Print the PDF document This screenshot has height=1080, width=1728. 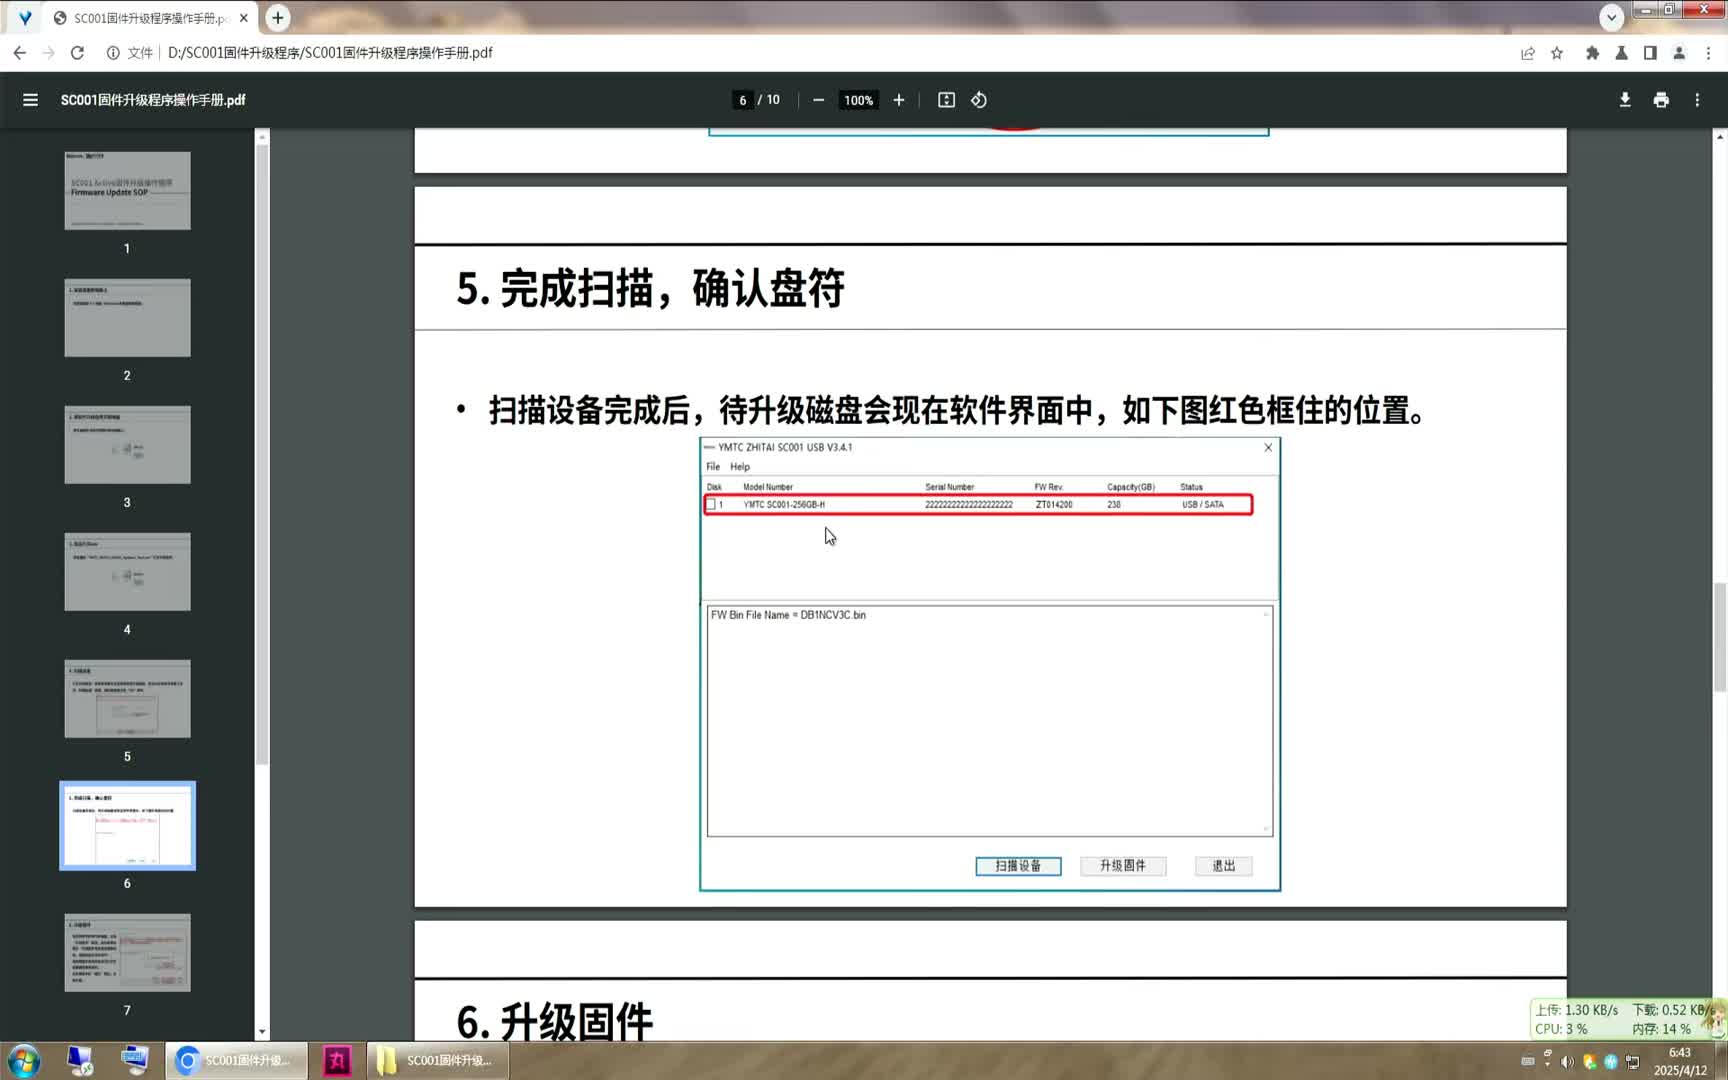(x=1660, y=100)
